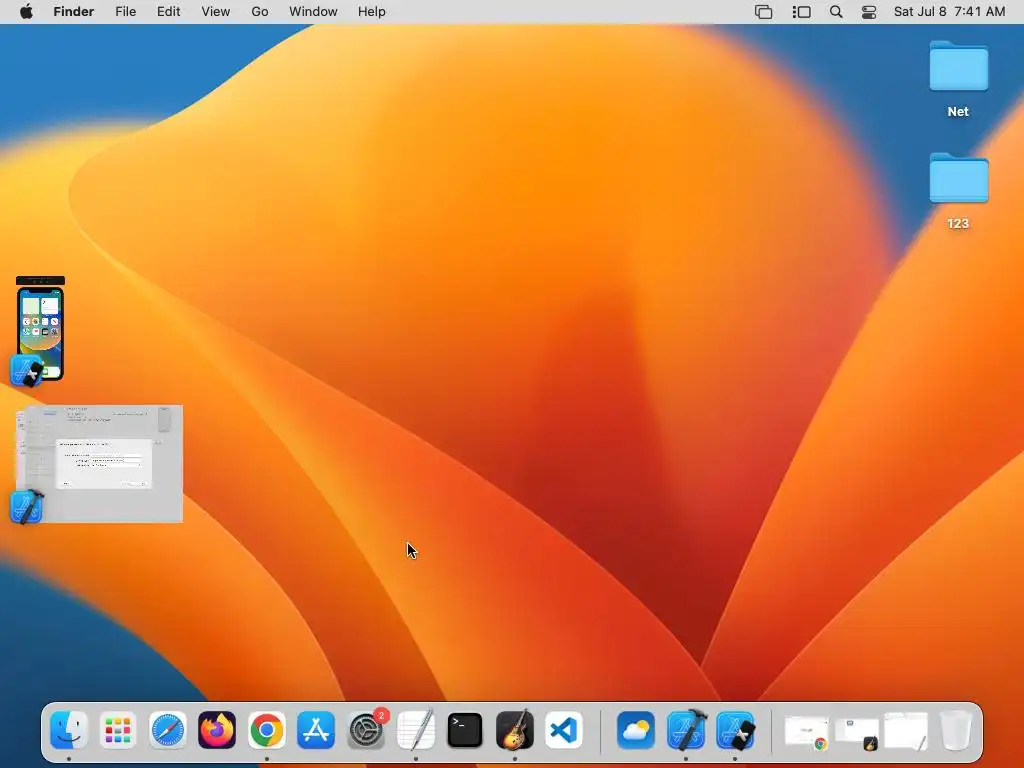Open System Settings with badge
The width and height of the screenshot is (1024, 768).
366,730
